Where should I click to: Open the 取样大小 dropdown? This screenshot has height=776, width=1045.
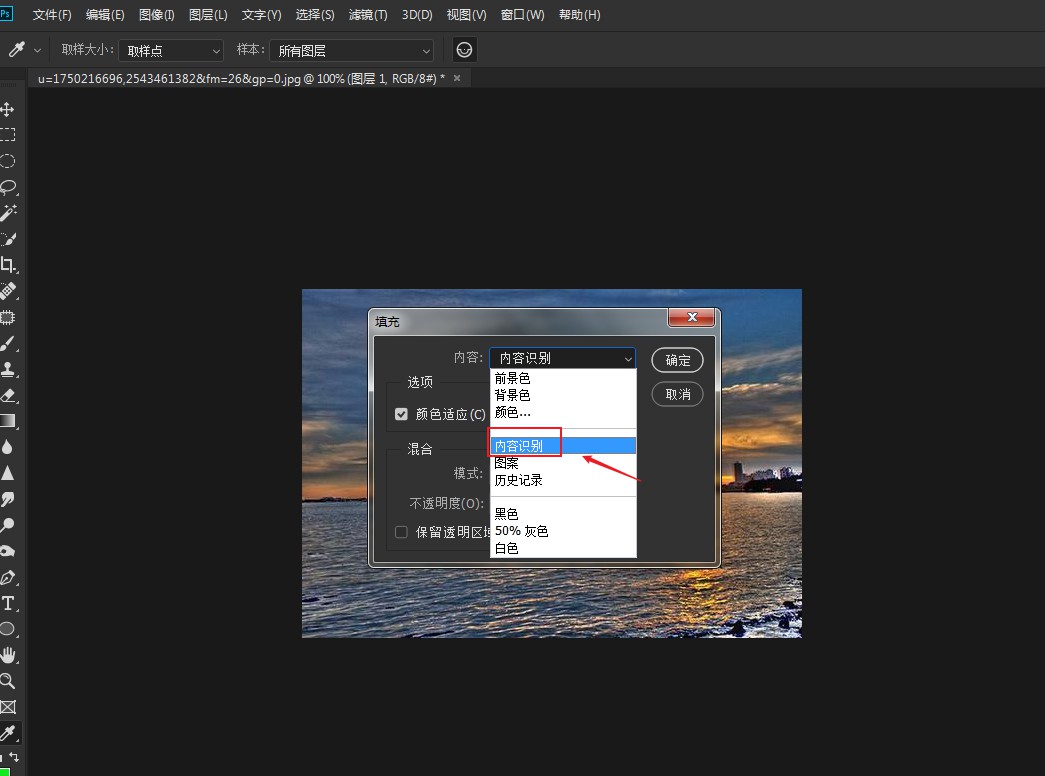click(171, 50)
